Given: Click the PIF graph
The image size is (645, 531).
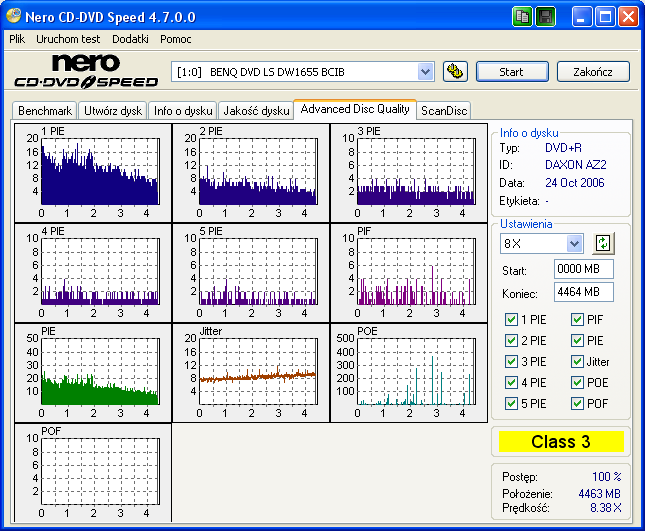Looking at the screenshot, I should tap(416, 271).
